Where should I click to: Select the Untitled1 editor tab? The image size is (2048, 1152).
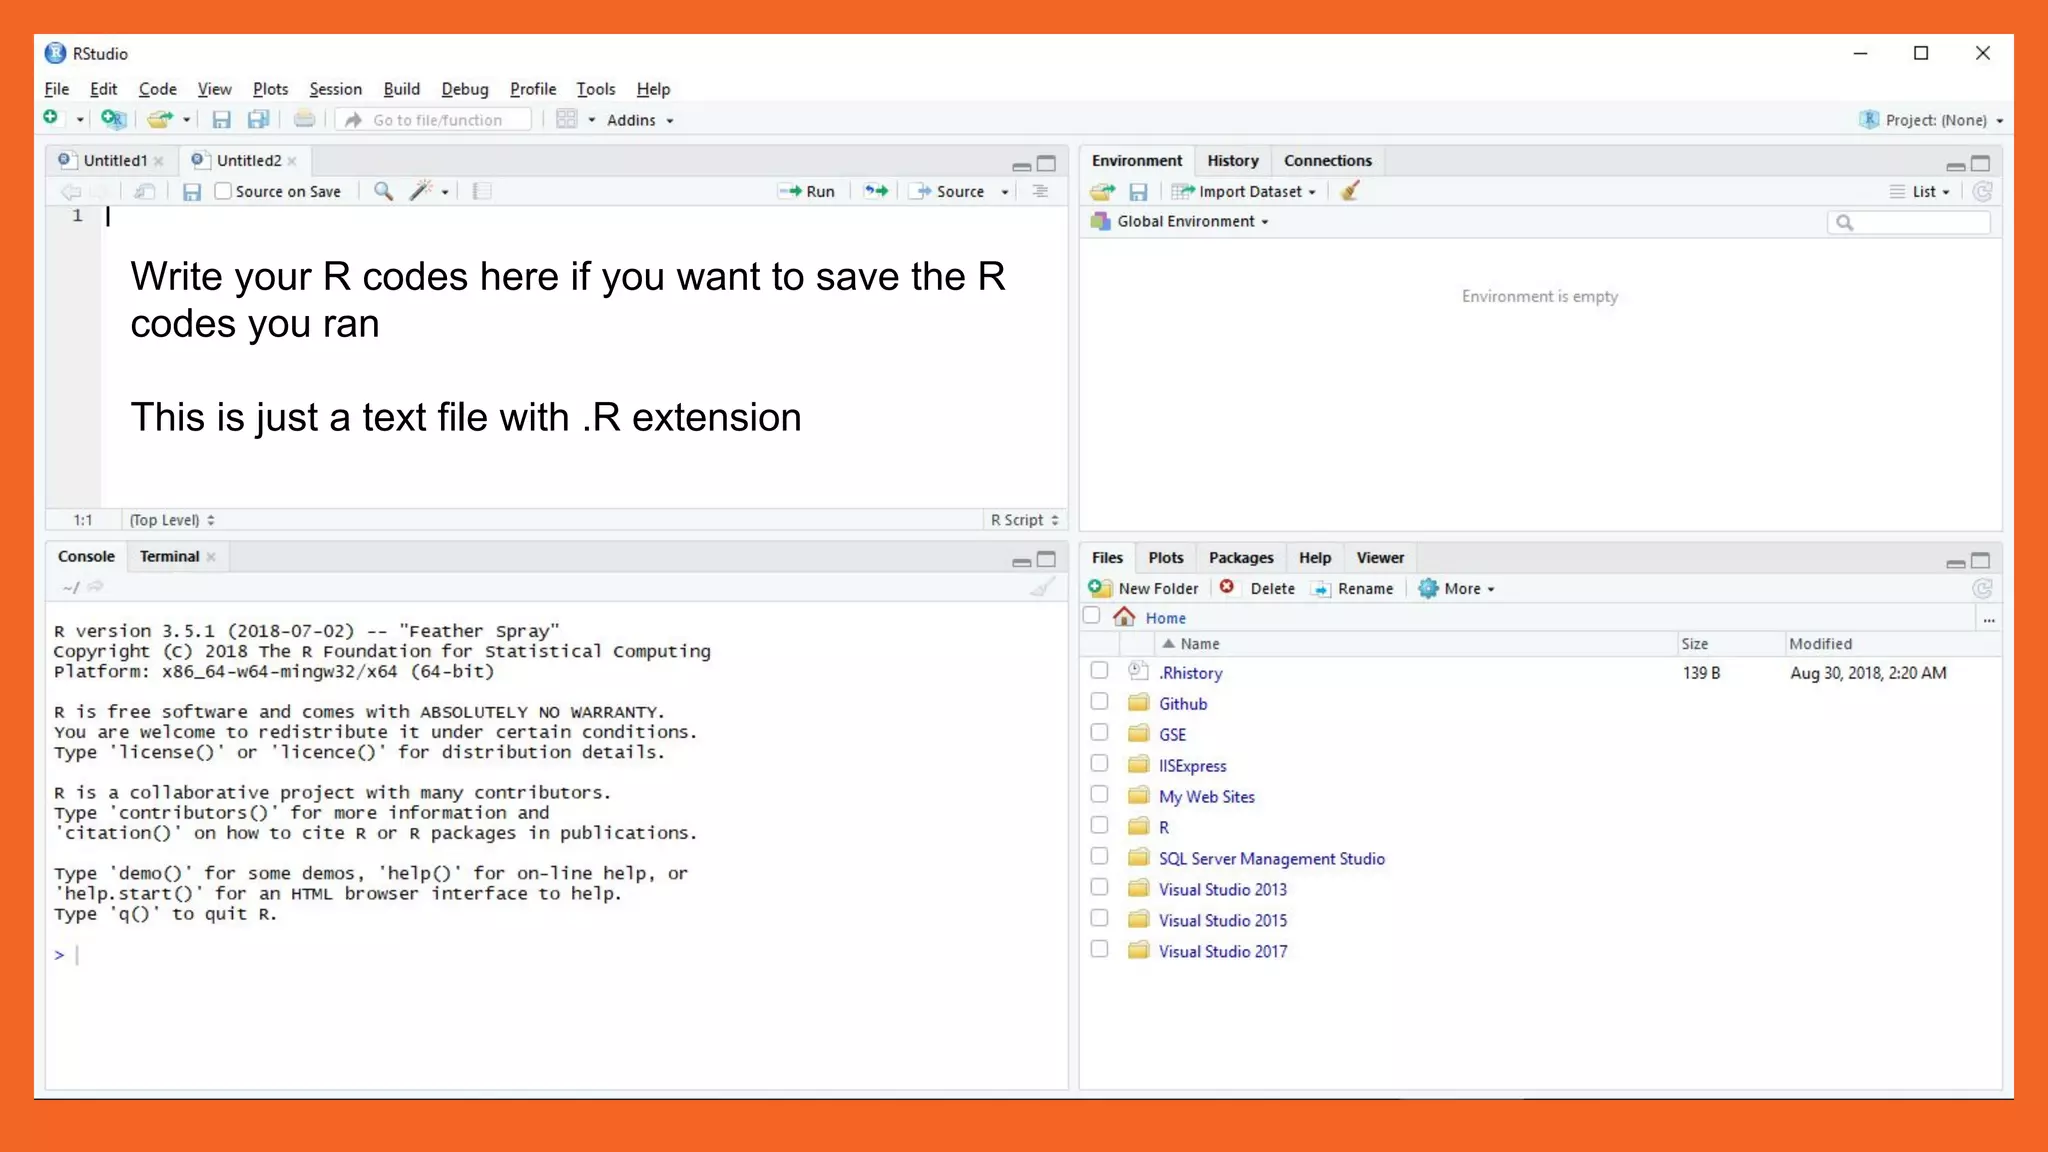click(114, 160)
